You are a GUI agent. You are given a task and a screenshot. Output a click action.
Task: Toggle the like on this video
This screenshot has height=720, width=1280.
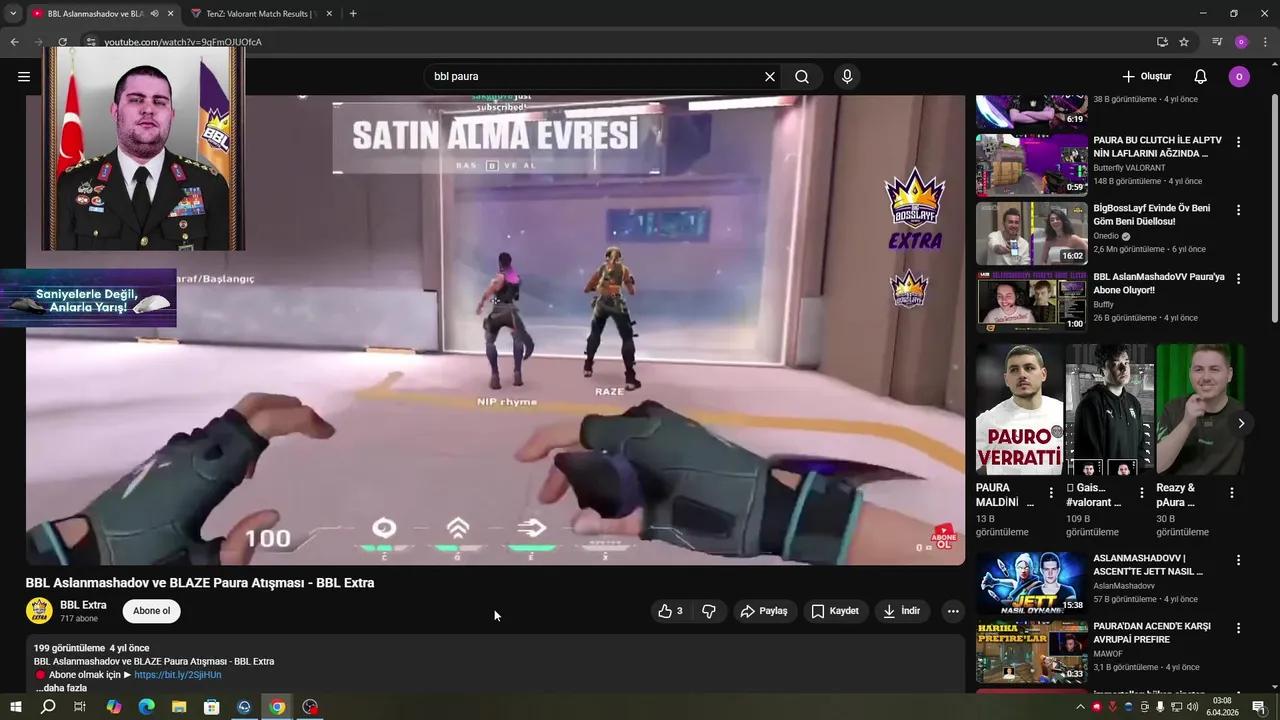[666, 610]
